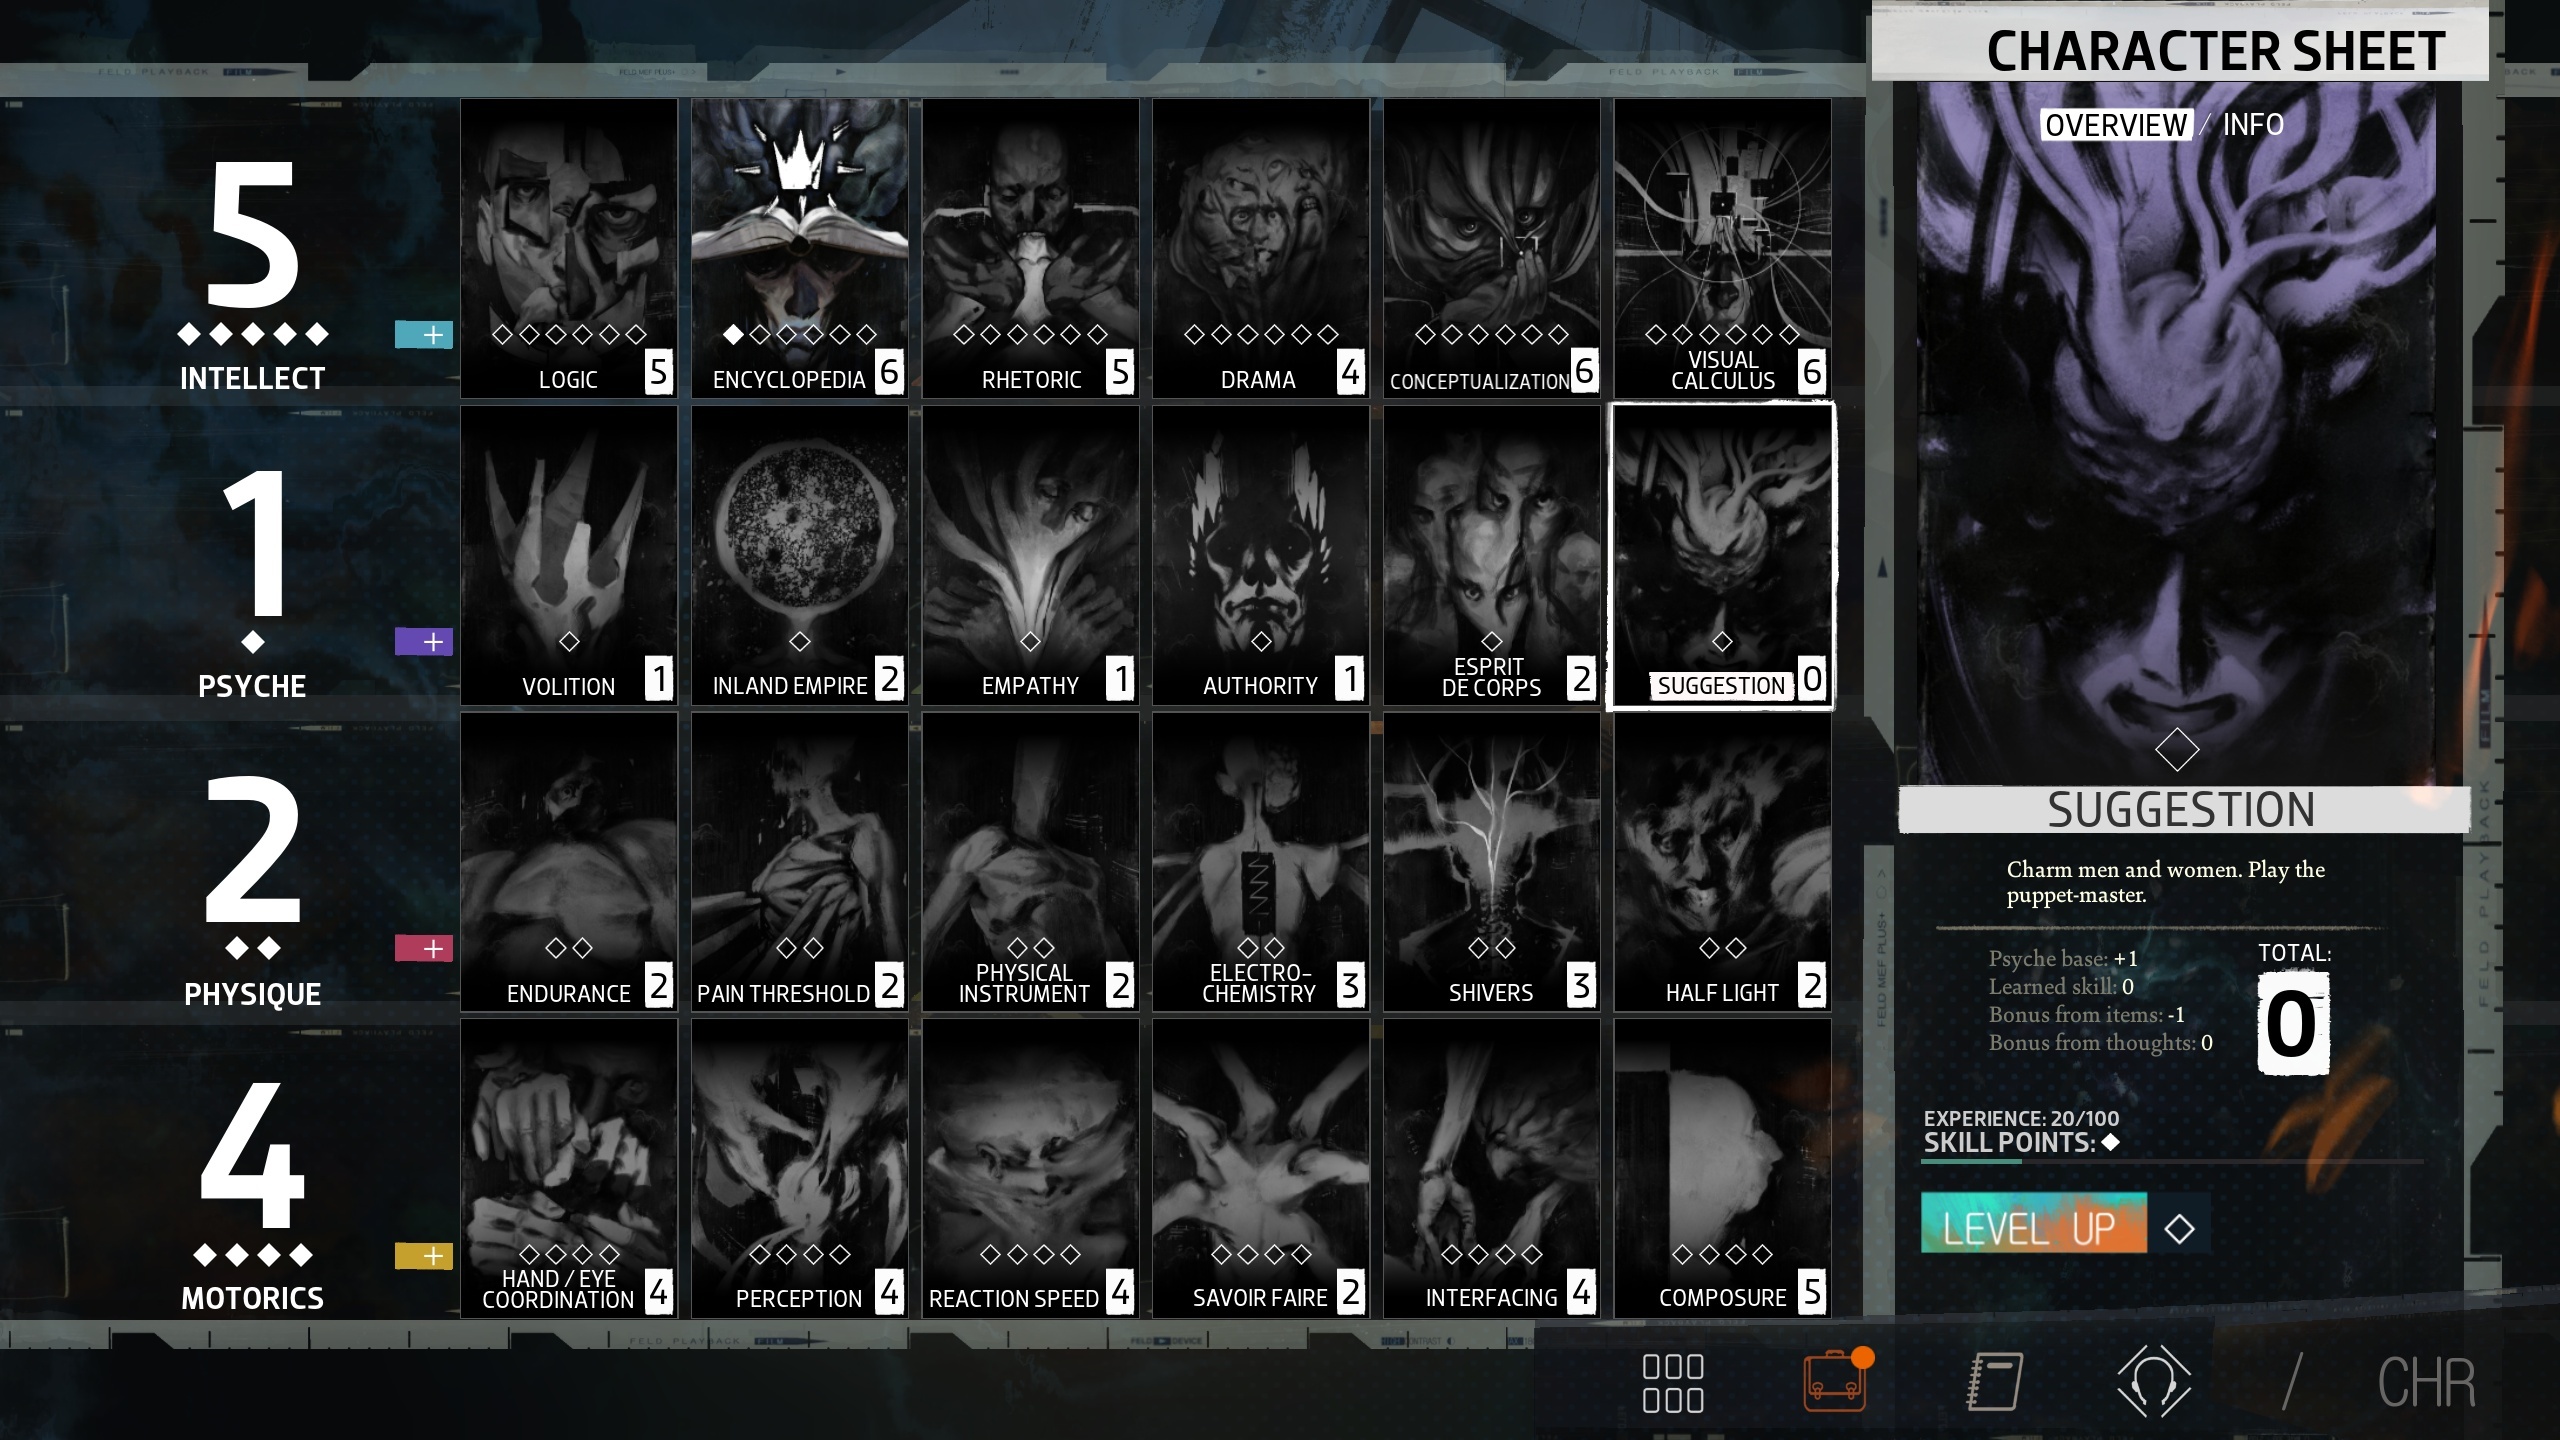This screenshot has height=1440, width=2560.
Task: Click the experience progress bar
Action: click(2173, 1162)
